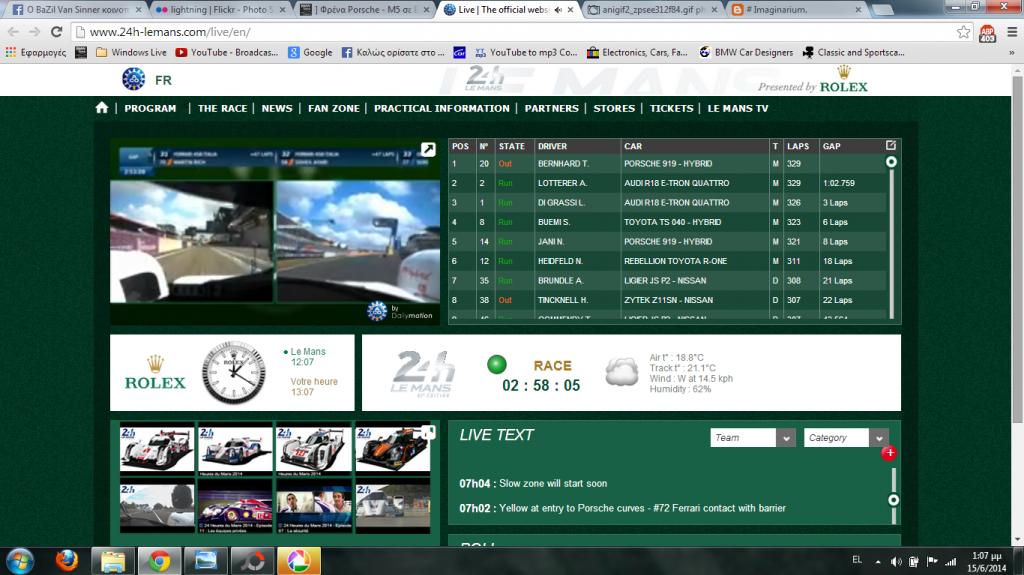Open the Team dropdown filter
This screenshot has width=1024, height=575.
(752, 438)
